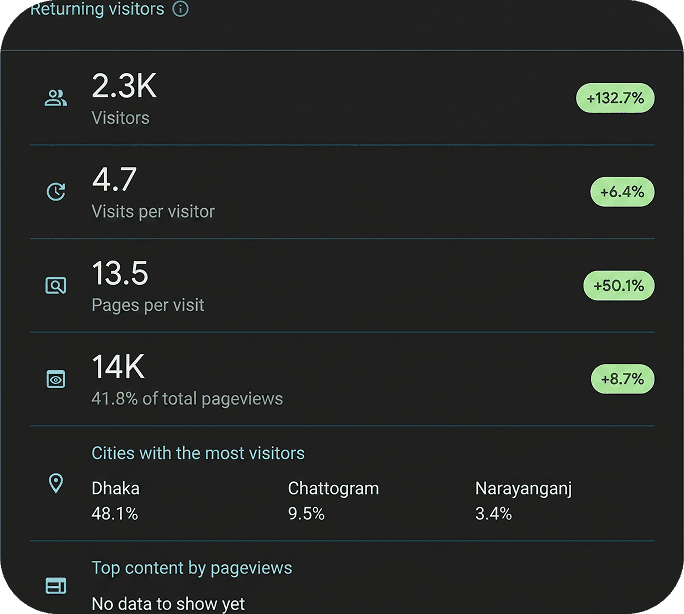
Task: Click the location pin icon
Action: point(56,483)
